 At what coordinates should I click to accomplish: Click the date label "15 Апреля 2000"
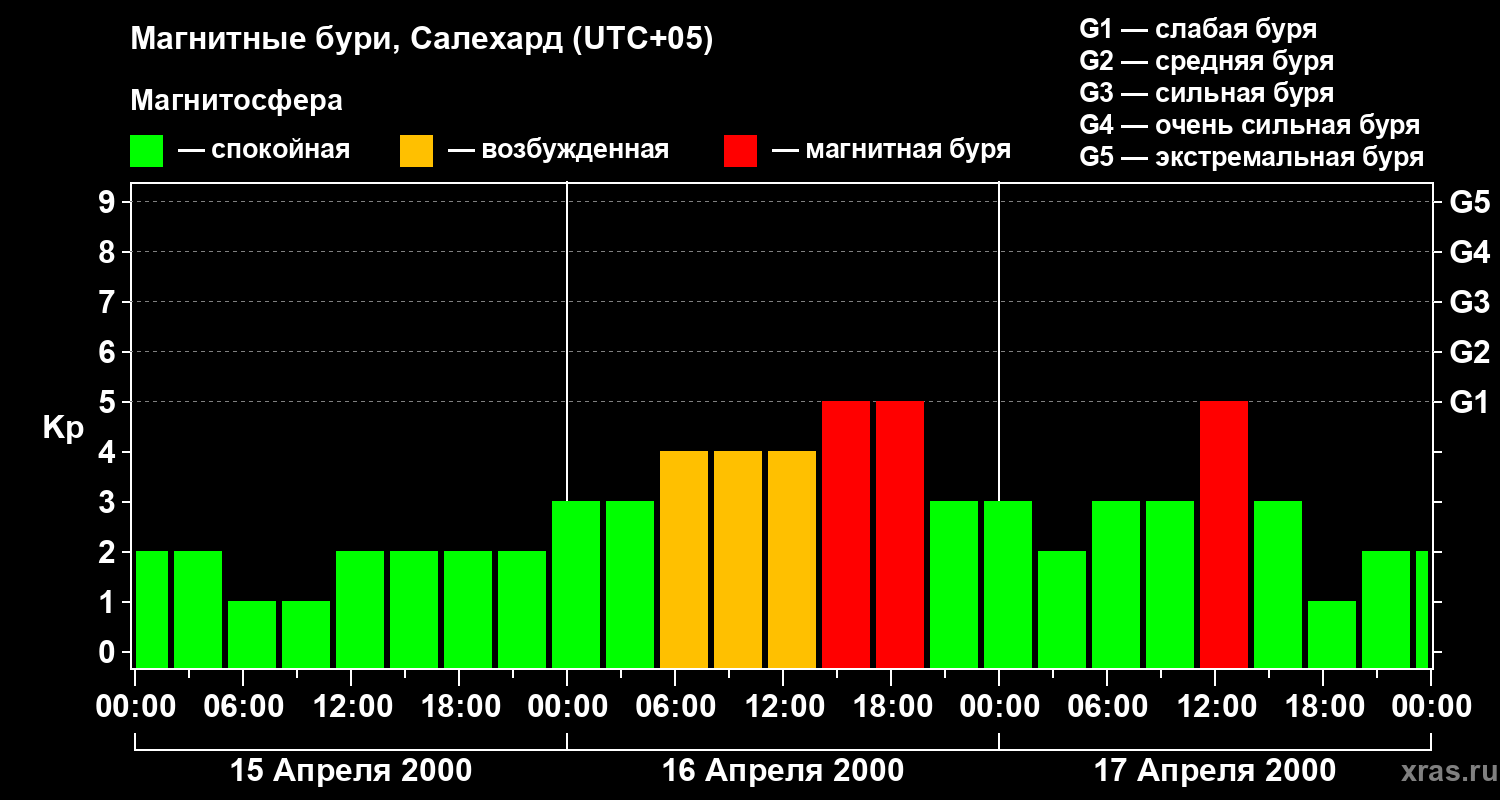coord(351,771)
